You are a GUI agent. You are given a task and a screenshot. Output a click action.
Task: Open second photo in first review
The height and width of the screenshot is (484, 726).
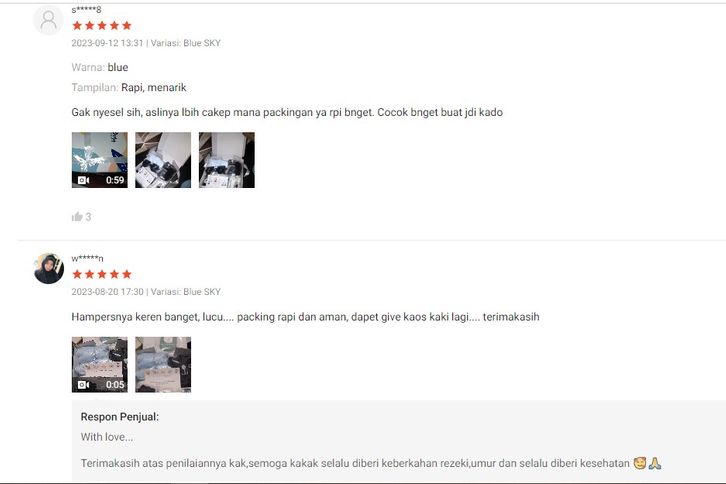point(163,160)
